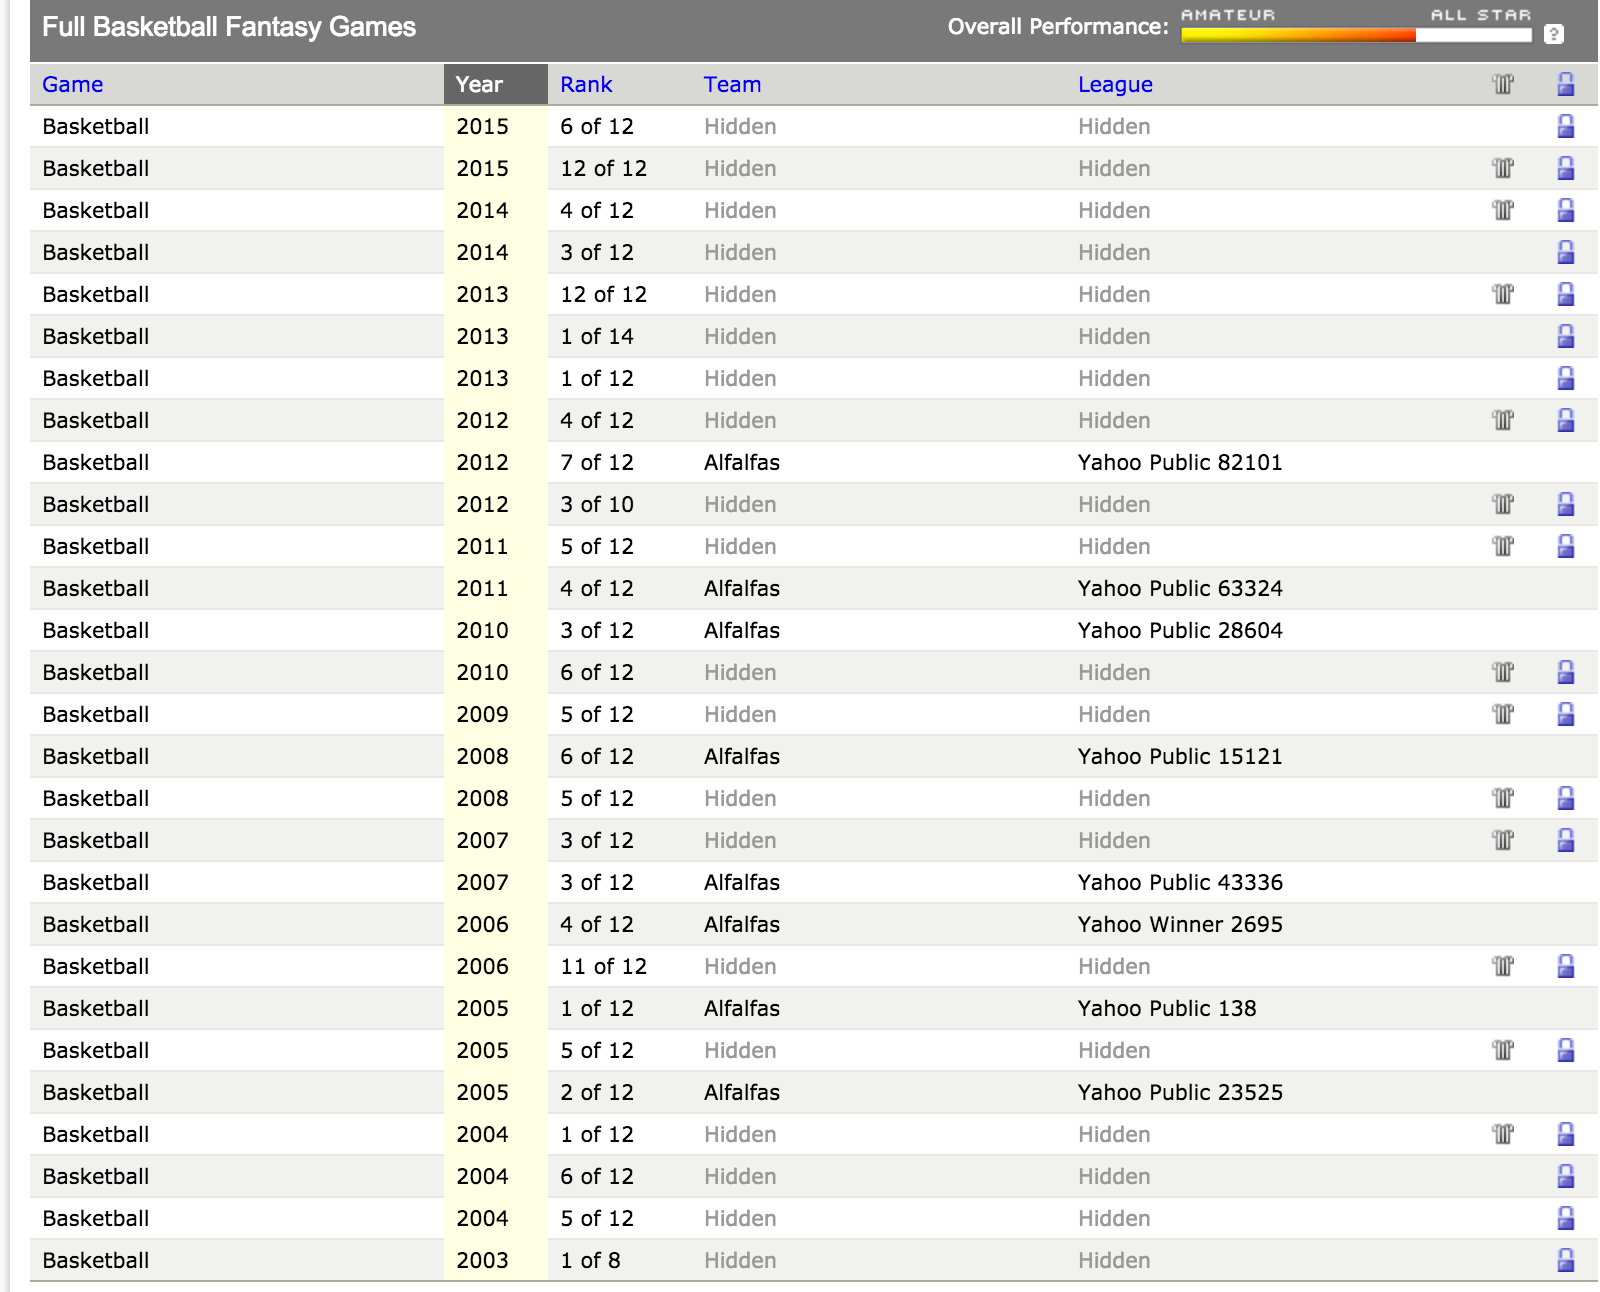Click the "2009" year cell
The width and height of the screenshot is (1600, 1292).
pyautogui.click(x=482, y=714)
